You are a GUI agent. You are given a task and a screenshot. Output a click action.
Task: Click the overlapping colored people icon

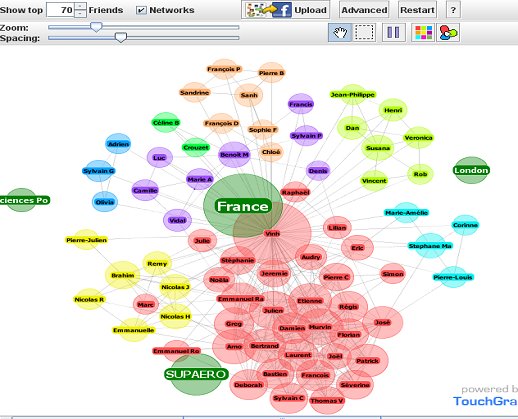[448, 33]
